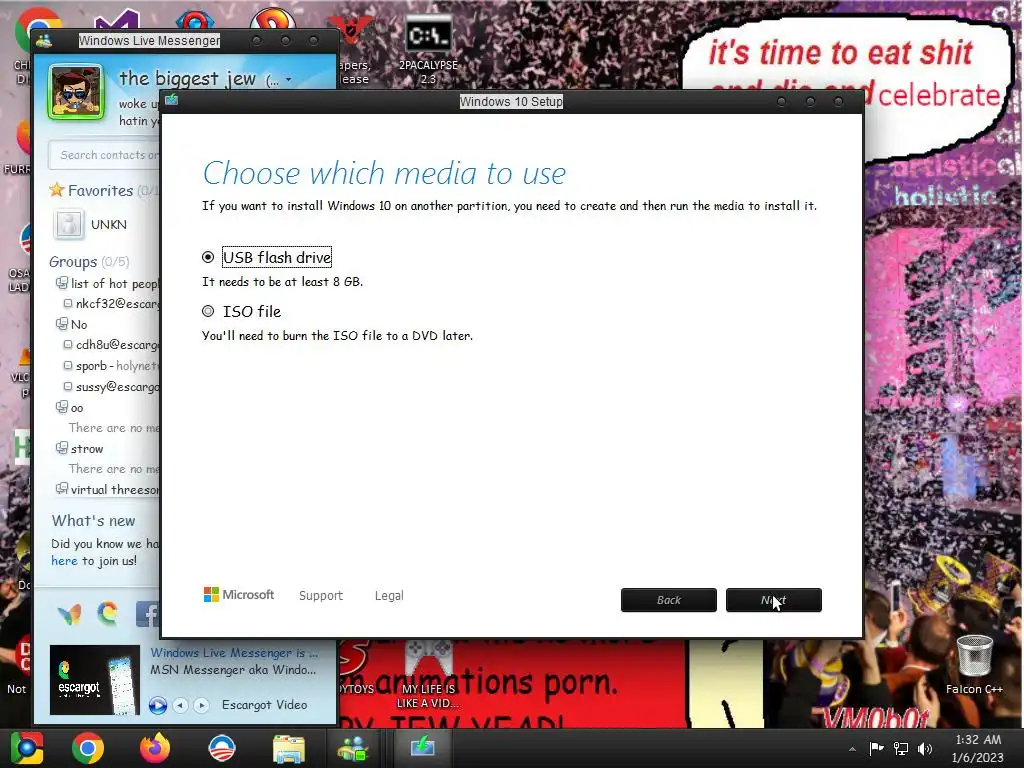Go to previous Messenger video item
Screen dimensions: 1024x768
[181, 705]
